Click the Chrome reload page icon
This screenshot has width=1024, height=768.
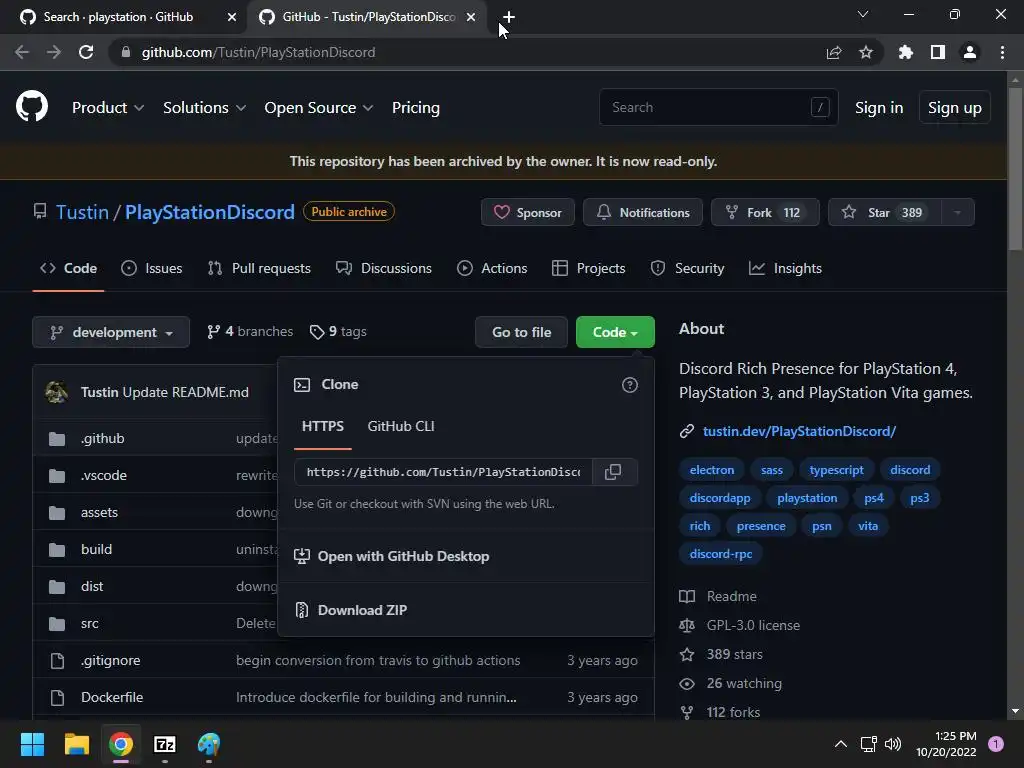tap(86, 52)
